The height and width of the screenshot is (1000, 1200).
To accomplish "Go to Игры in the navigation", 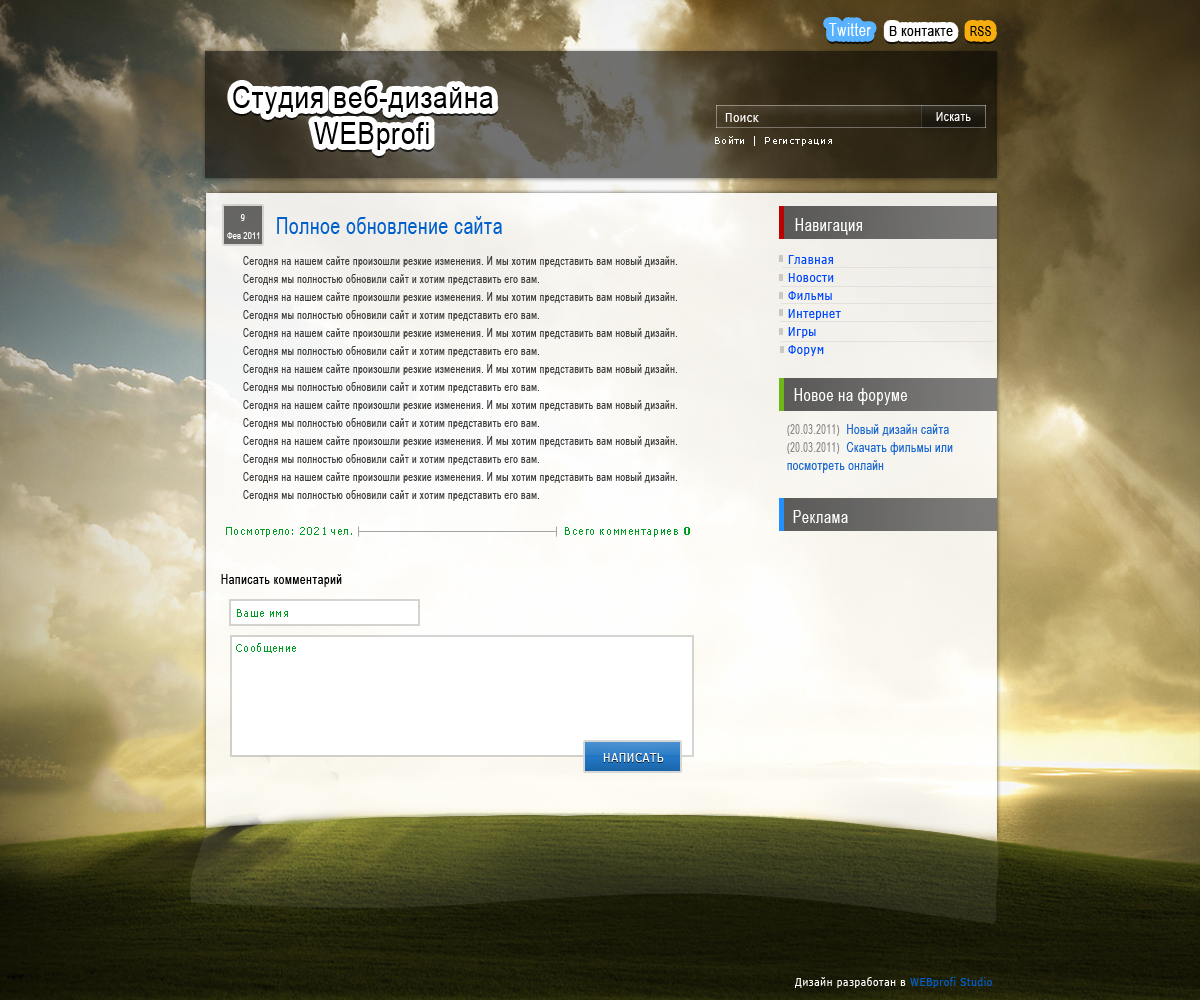I will click(802, 332).
